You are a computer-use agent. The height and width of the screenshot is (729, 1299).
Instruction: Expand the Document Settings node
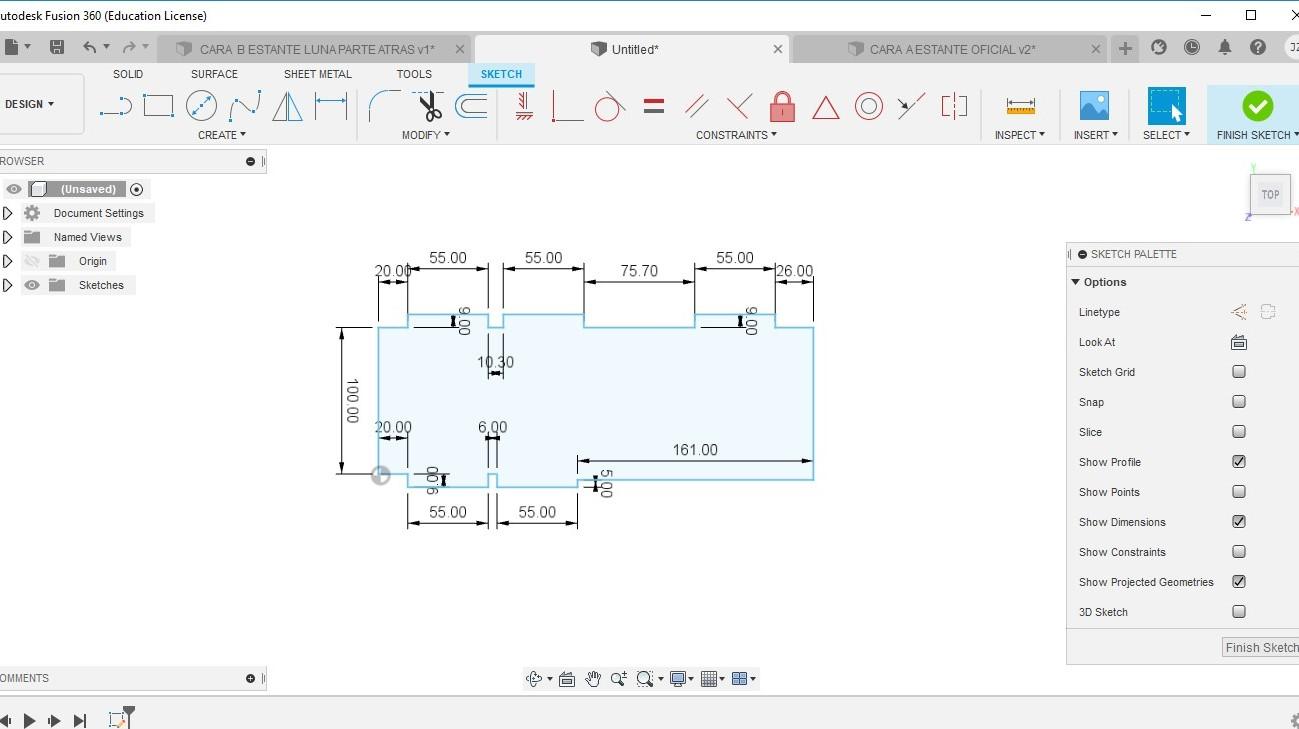(x=8, y=213)
